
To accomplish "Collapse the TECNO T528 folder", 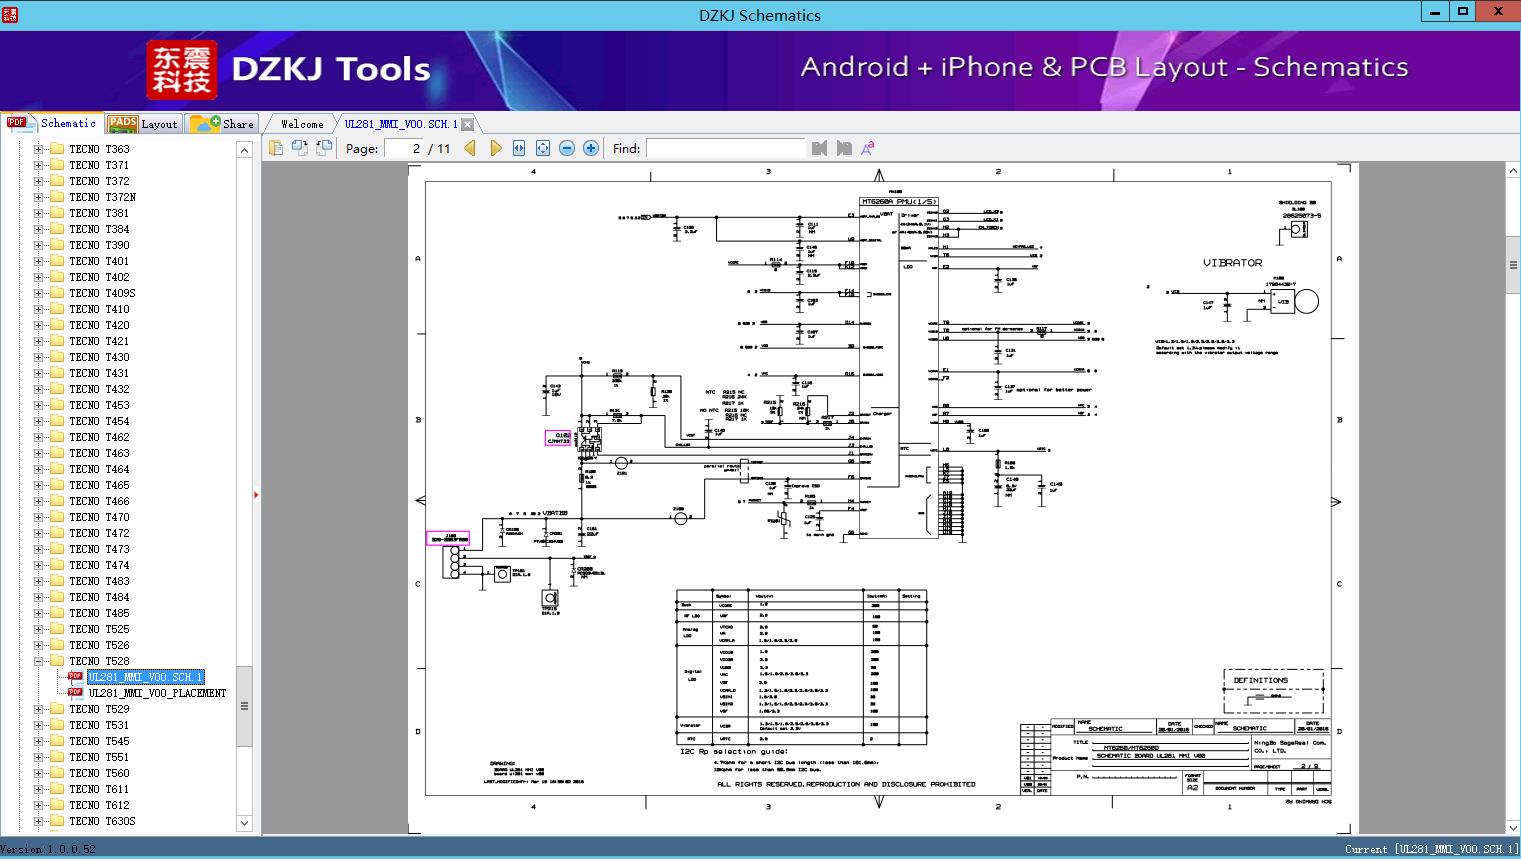I will [x=39, y=661].
